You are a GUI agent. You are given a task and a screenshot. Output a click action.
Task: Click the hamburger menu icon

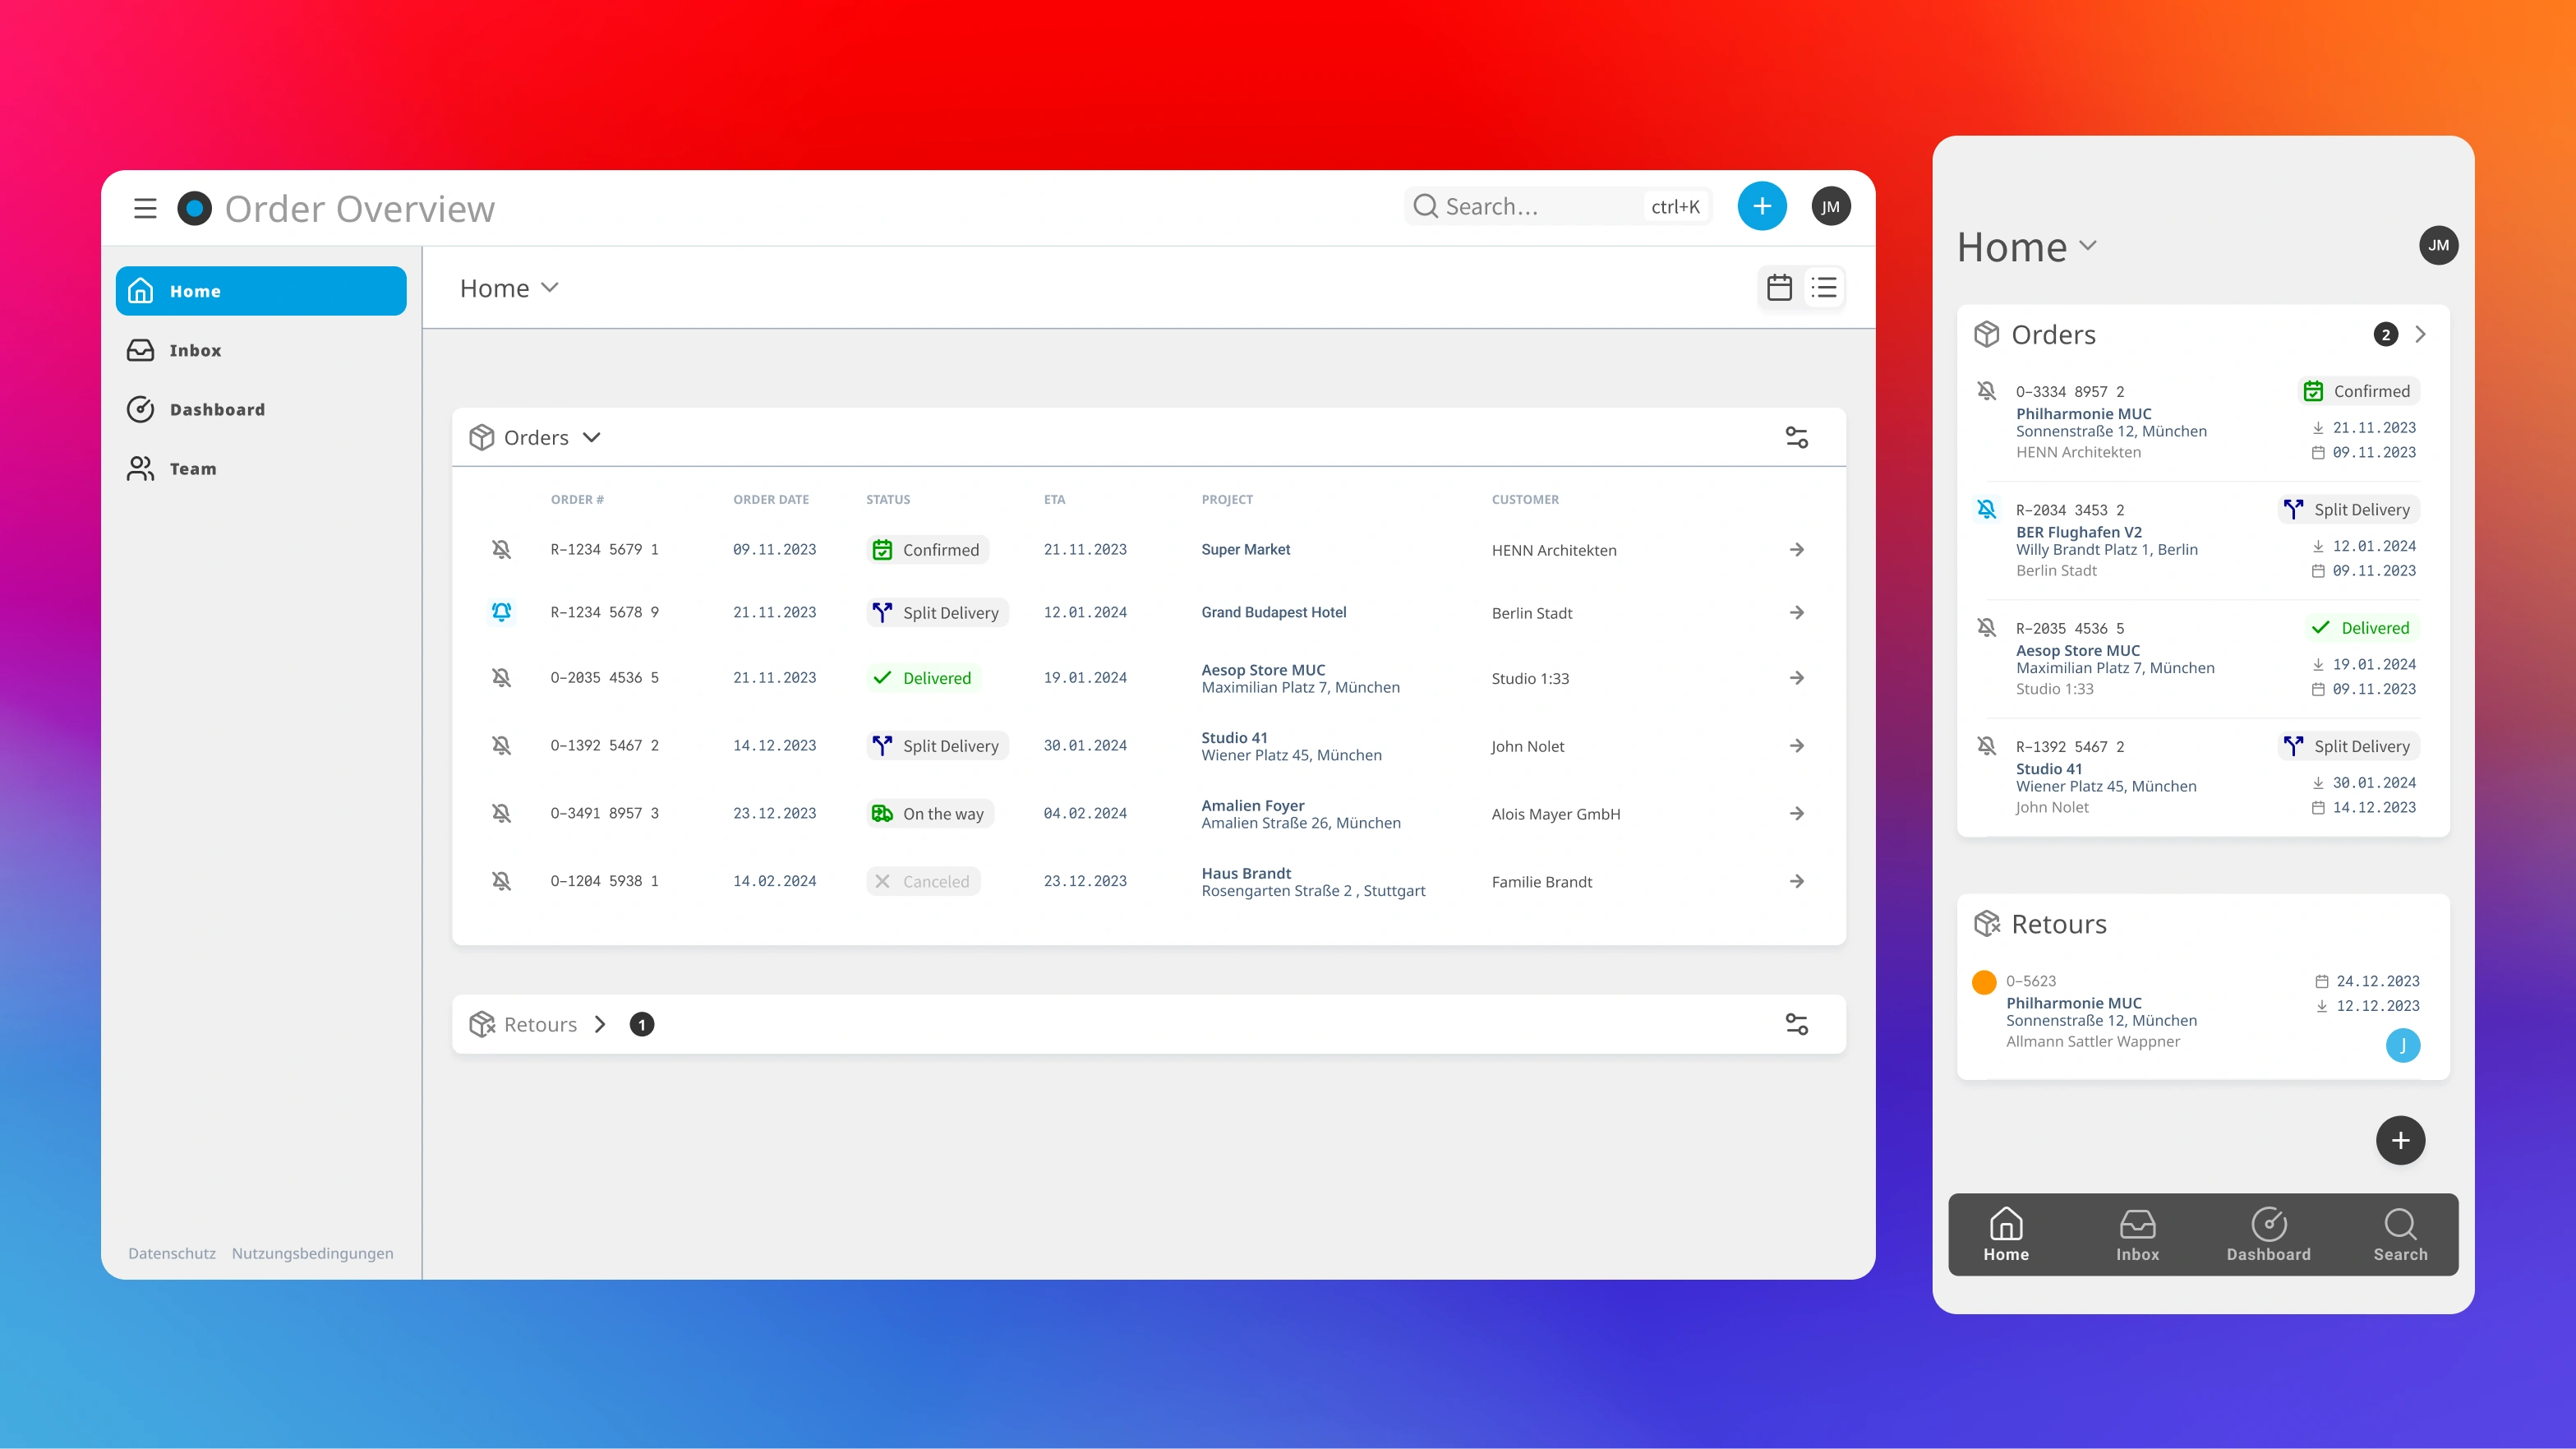(145, 208)
